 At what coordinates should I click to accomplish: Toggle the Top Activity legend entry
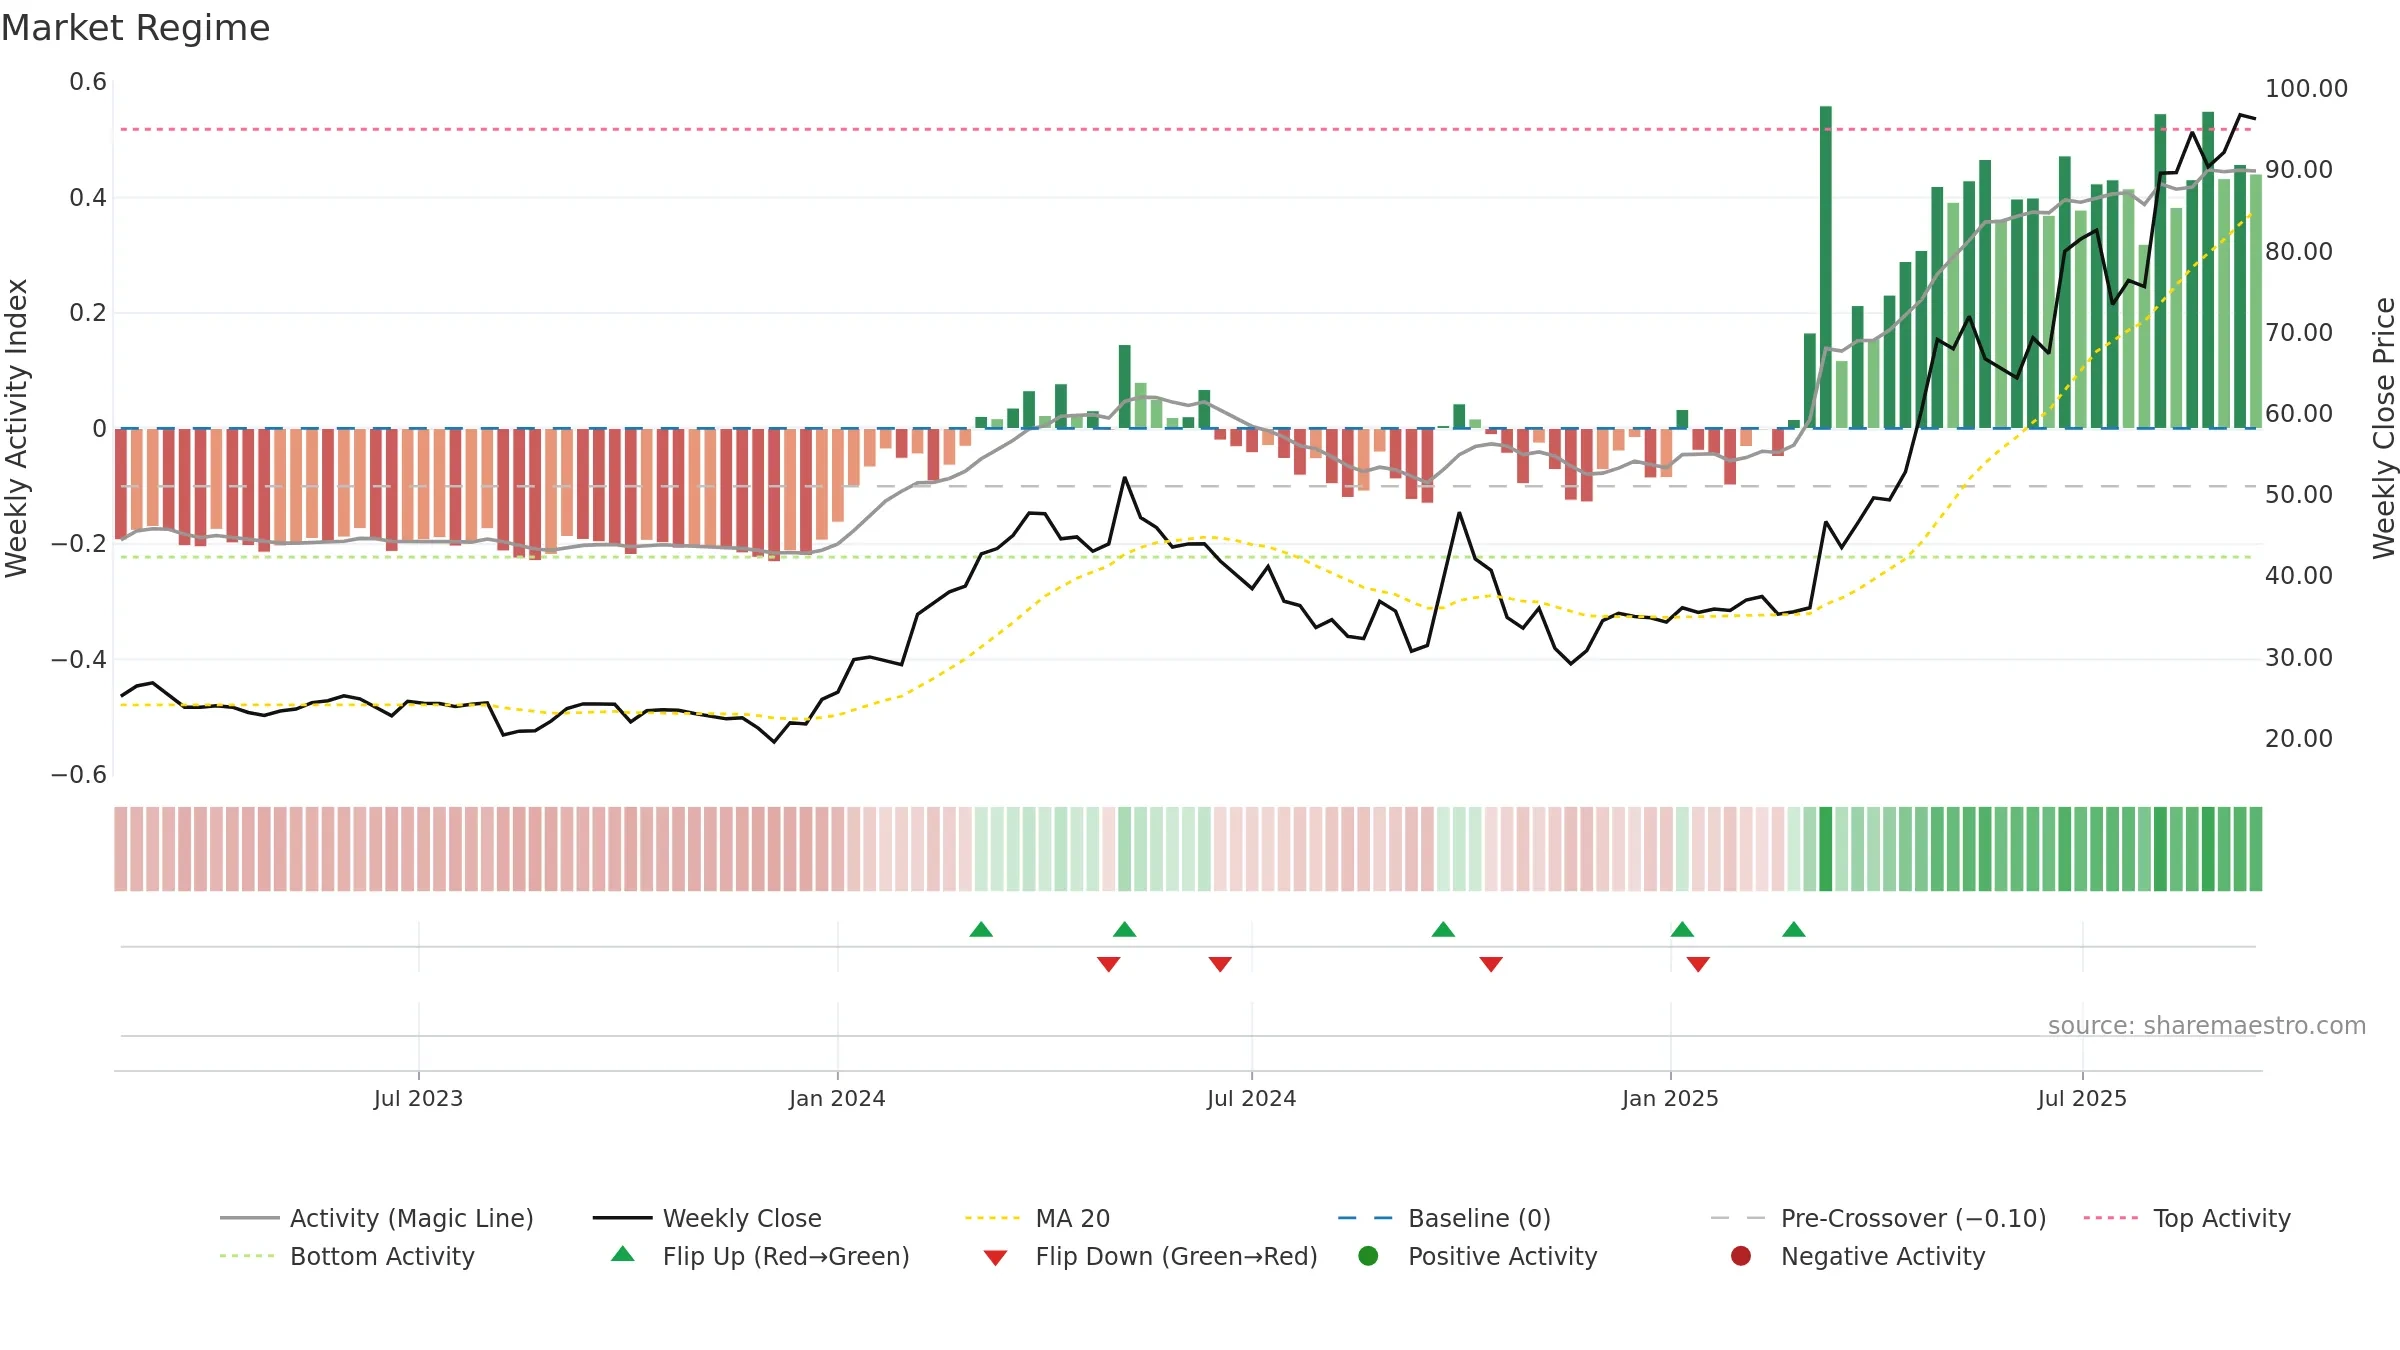click(x=2187, y=1218)
